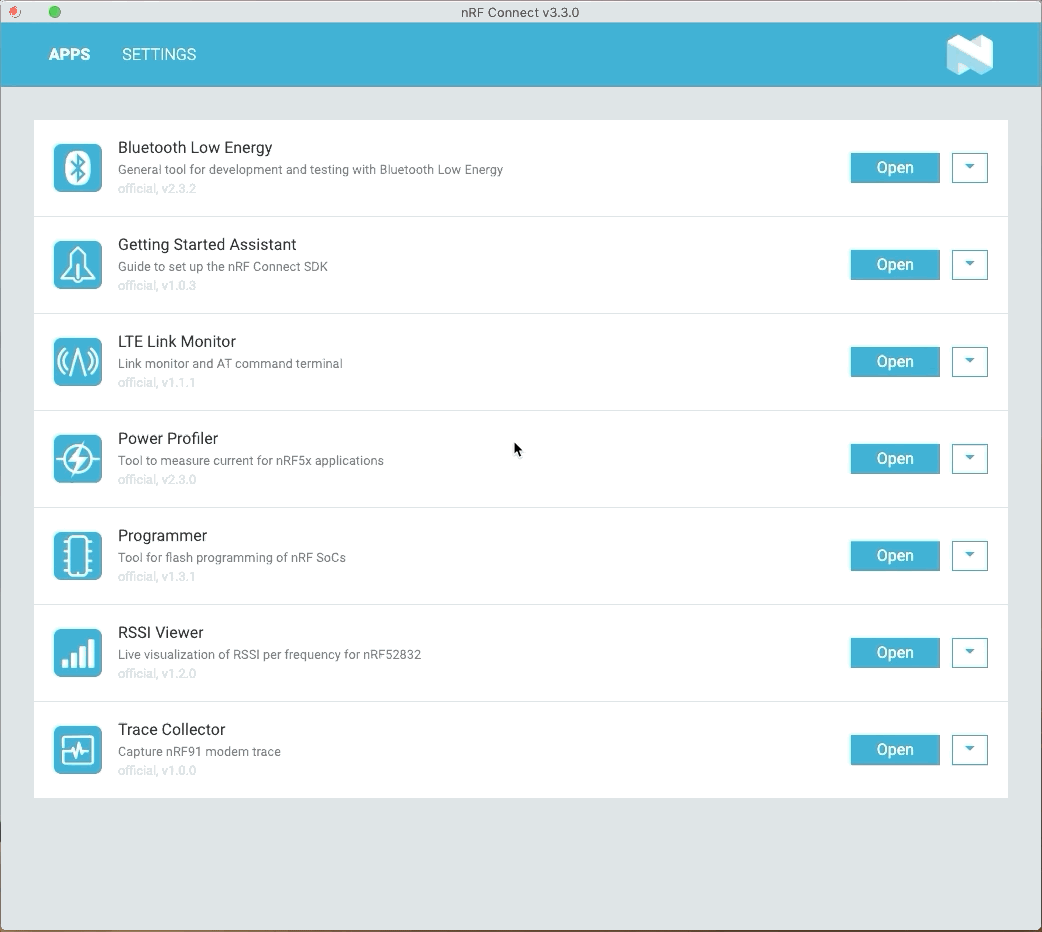Click "Tool to measure current for nRF5x applications"
The height and width of the screenshot is (932, 1042).
tap(251, 461)
